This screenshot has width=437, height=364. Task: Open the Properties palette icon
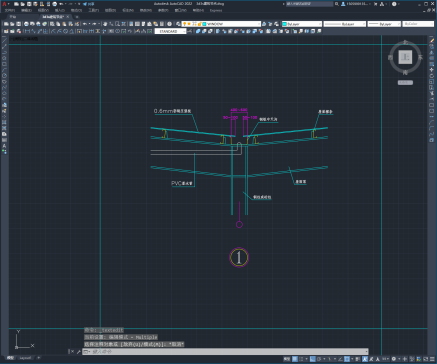[x=131, y=24]
